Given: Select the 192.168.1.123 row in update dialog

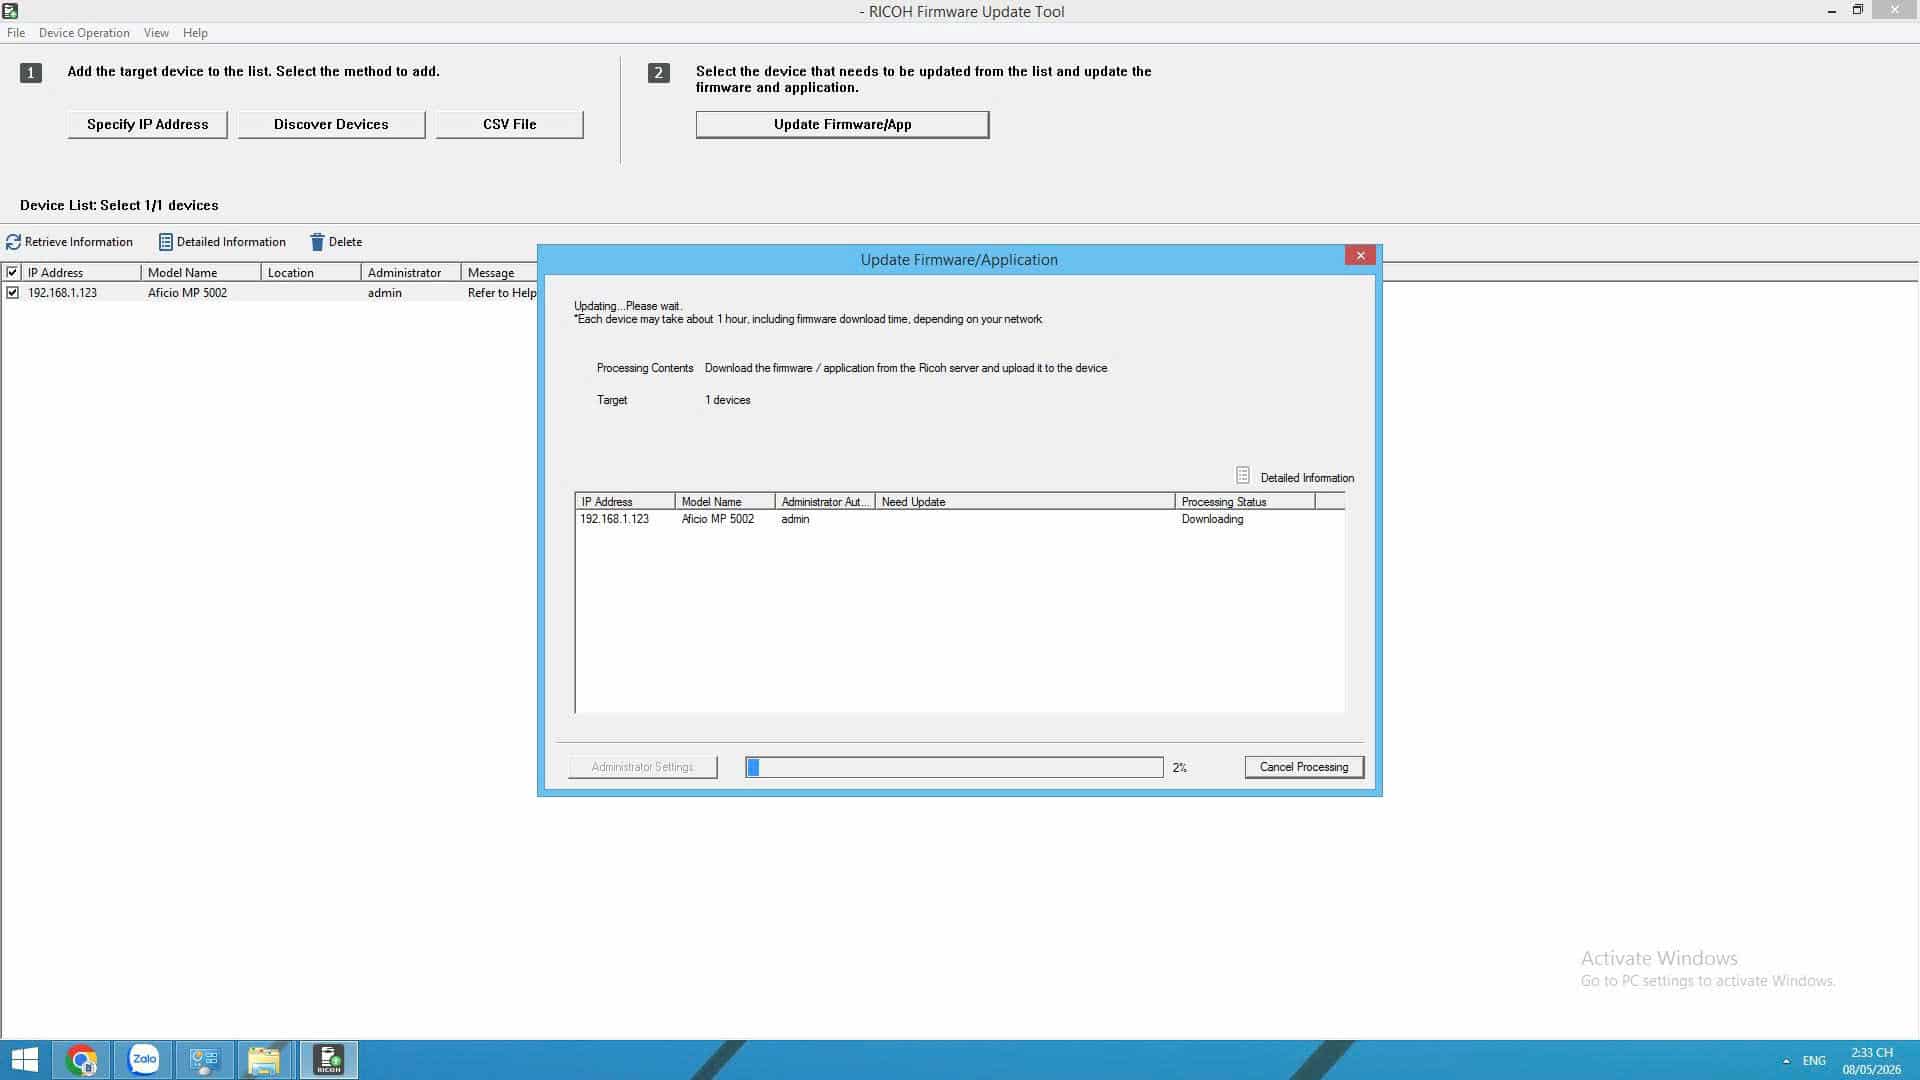Looking at the screenshot, I should (959, 519).
